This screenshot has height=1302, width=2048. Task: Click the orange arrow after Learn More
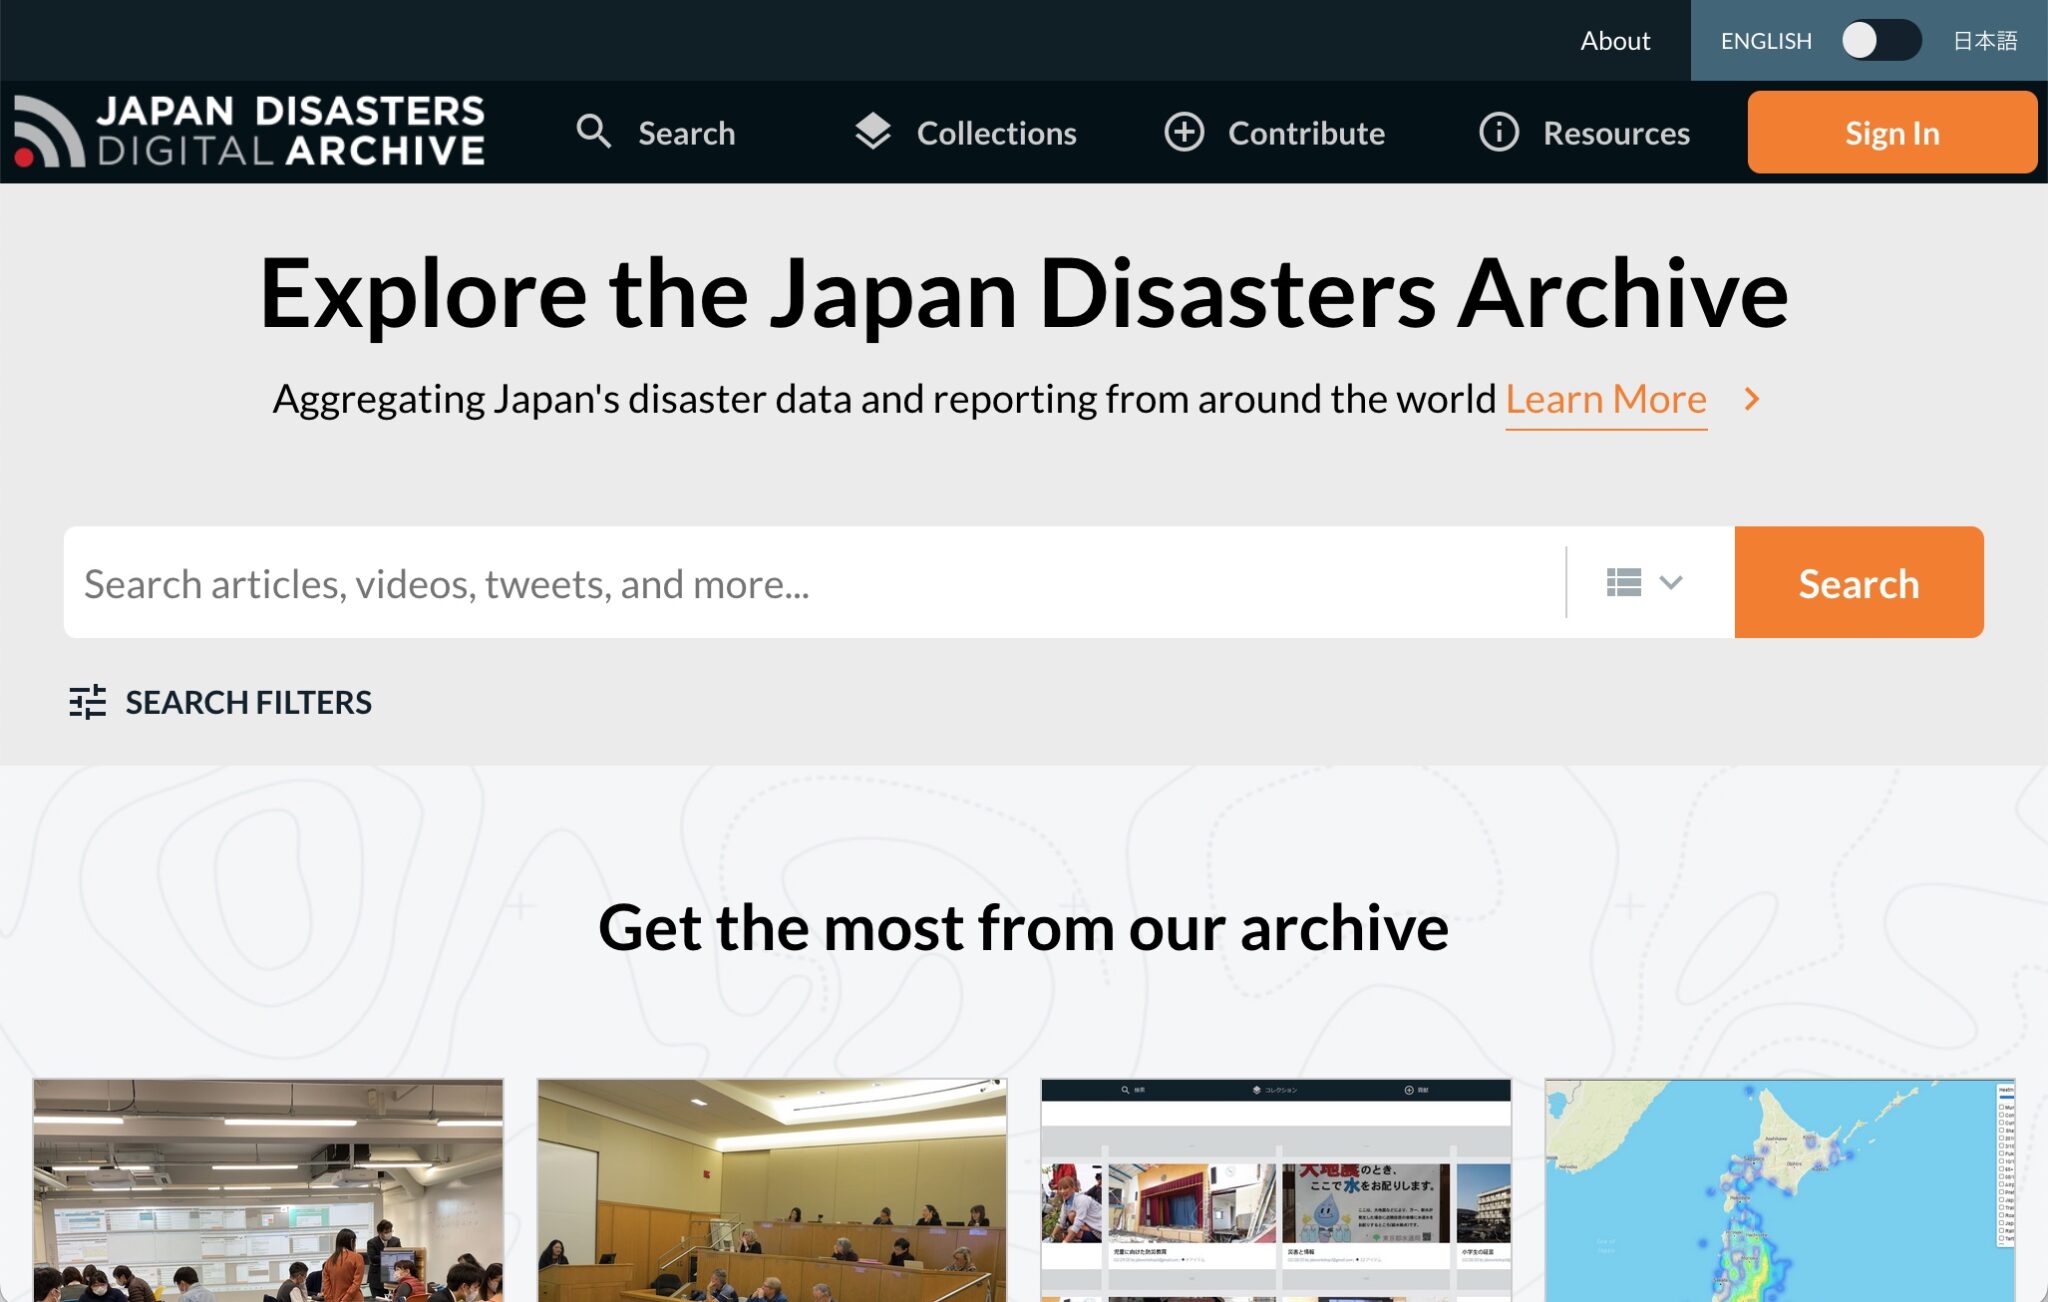(x=1751, y=399)
